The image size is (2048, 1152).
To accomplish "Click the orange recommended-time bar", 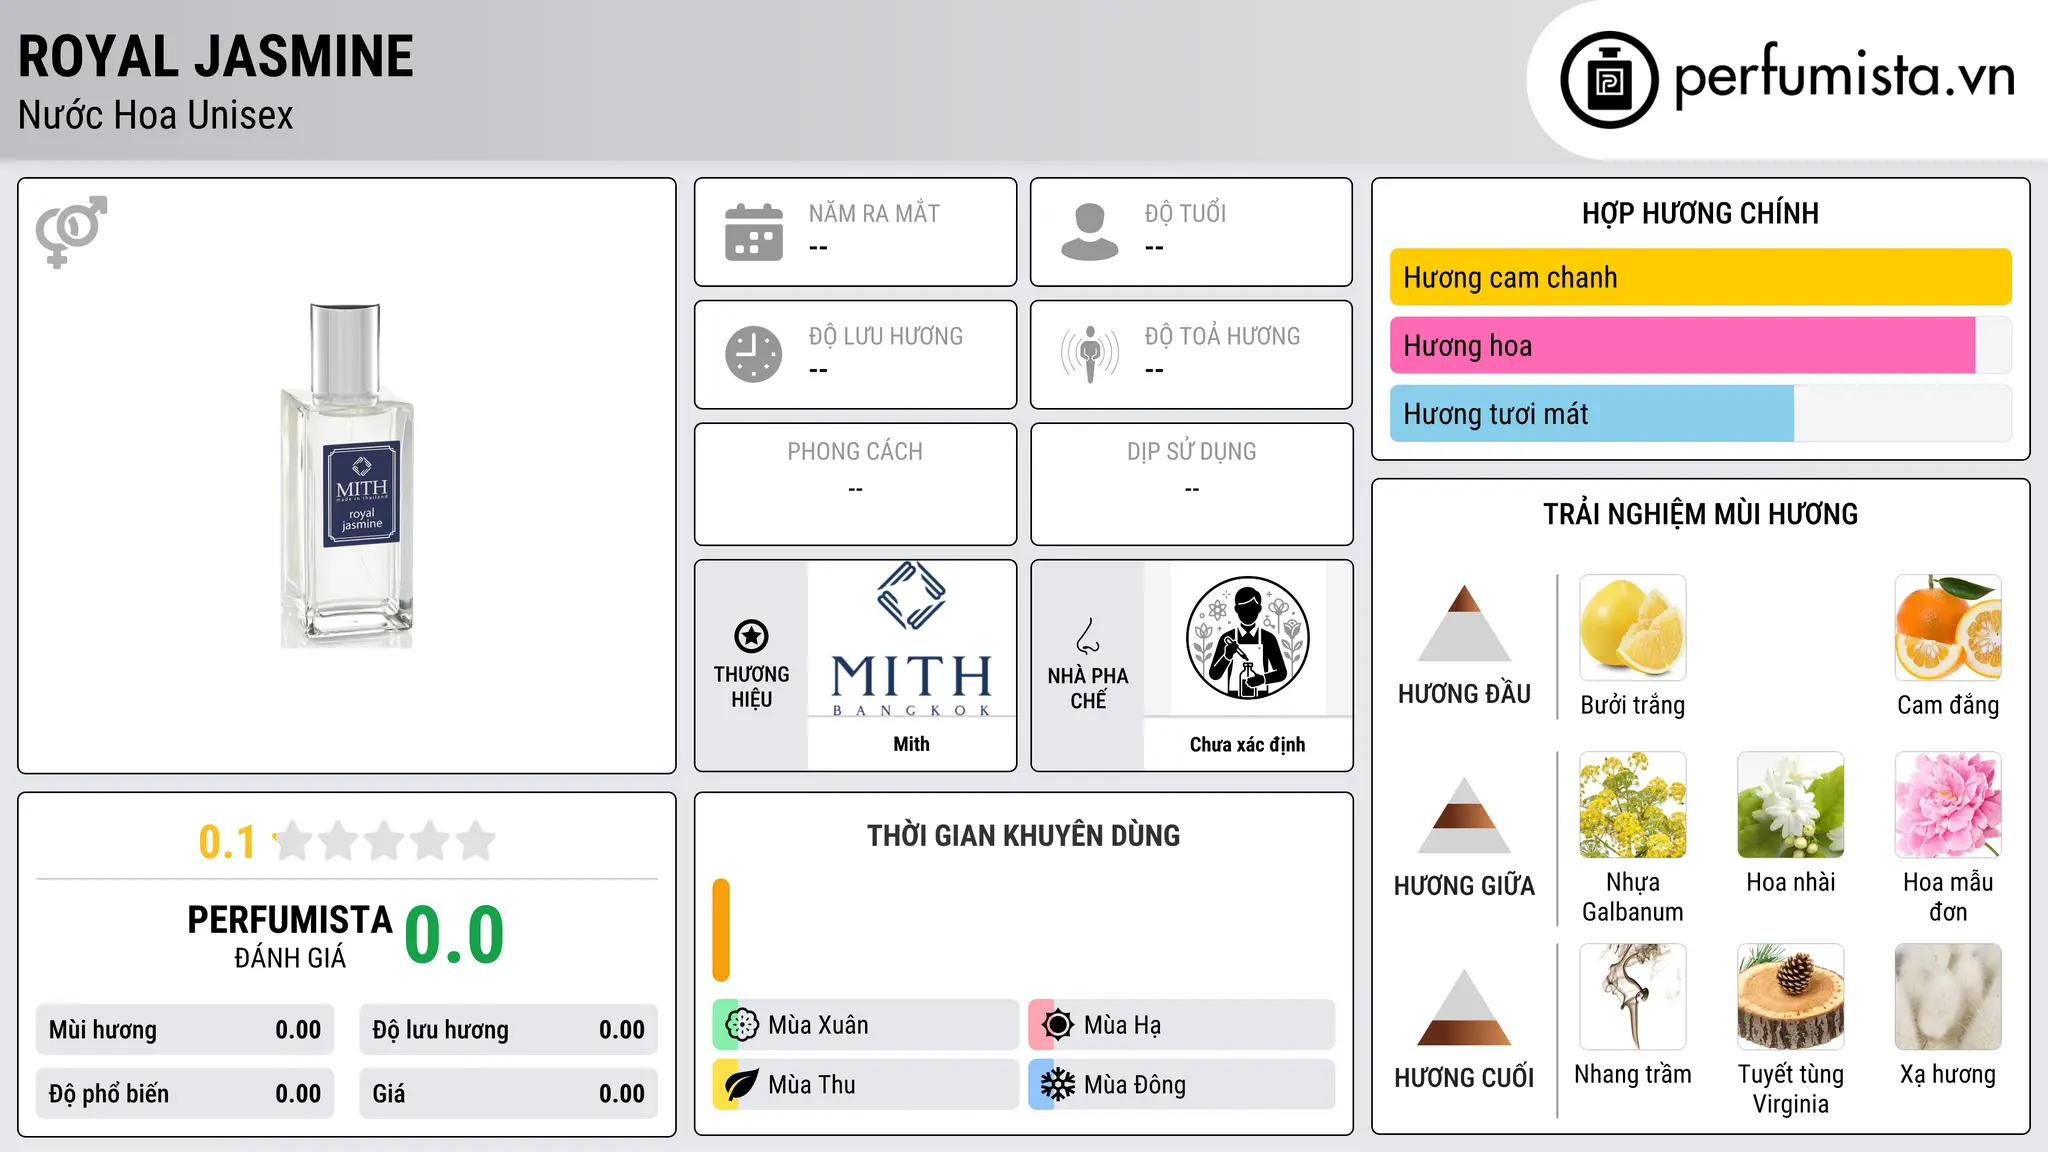I will click(721, 930).
